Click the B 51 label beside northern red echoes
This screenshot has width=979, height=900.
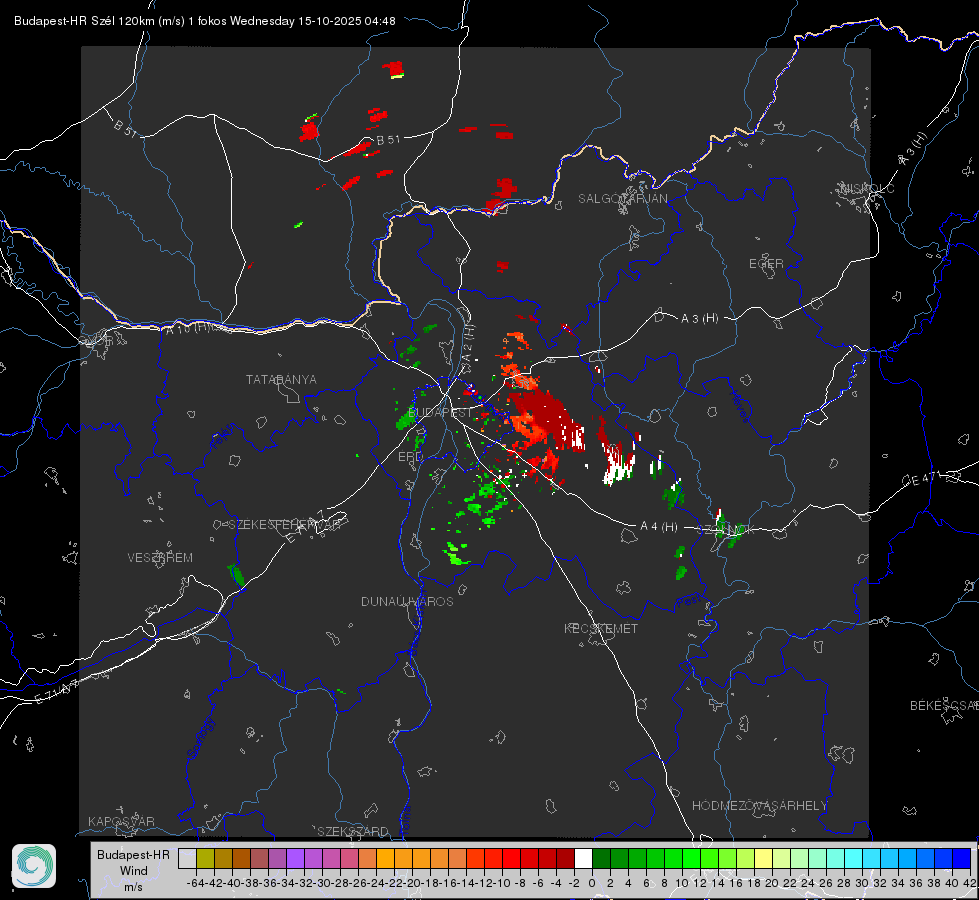point(388,140)
